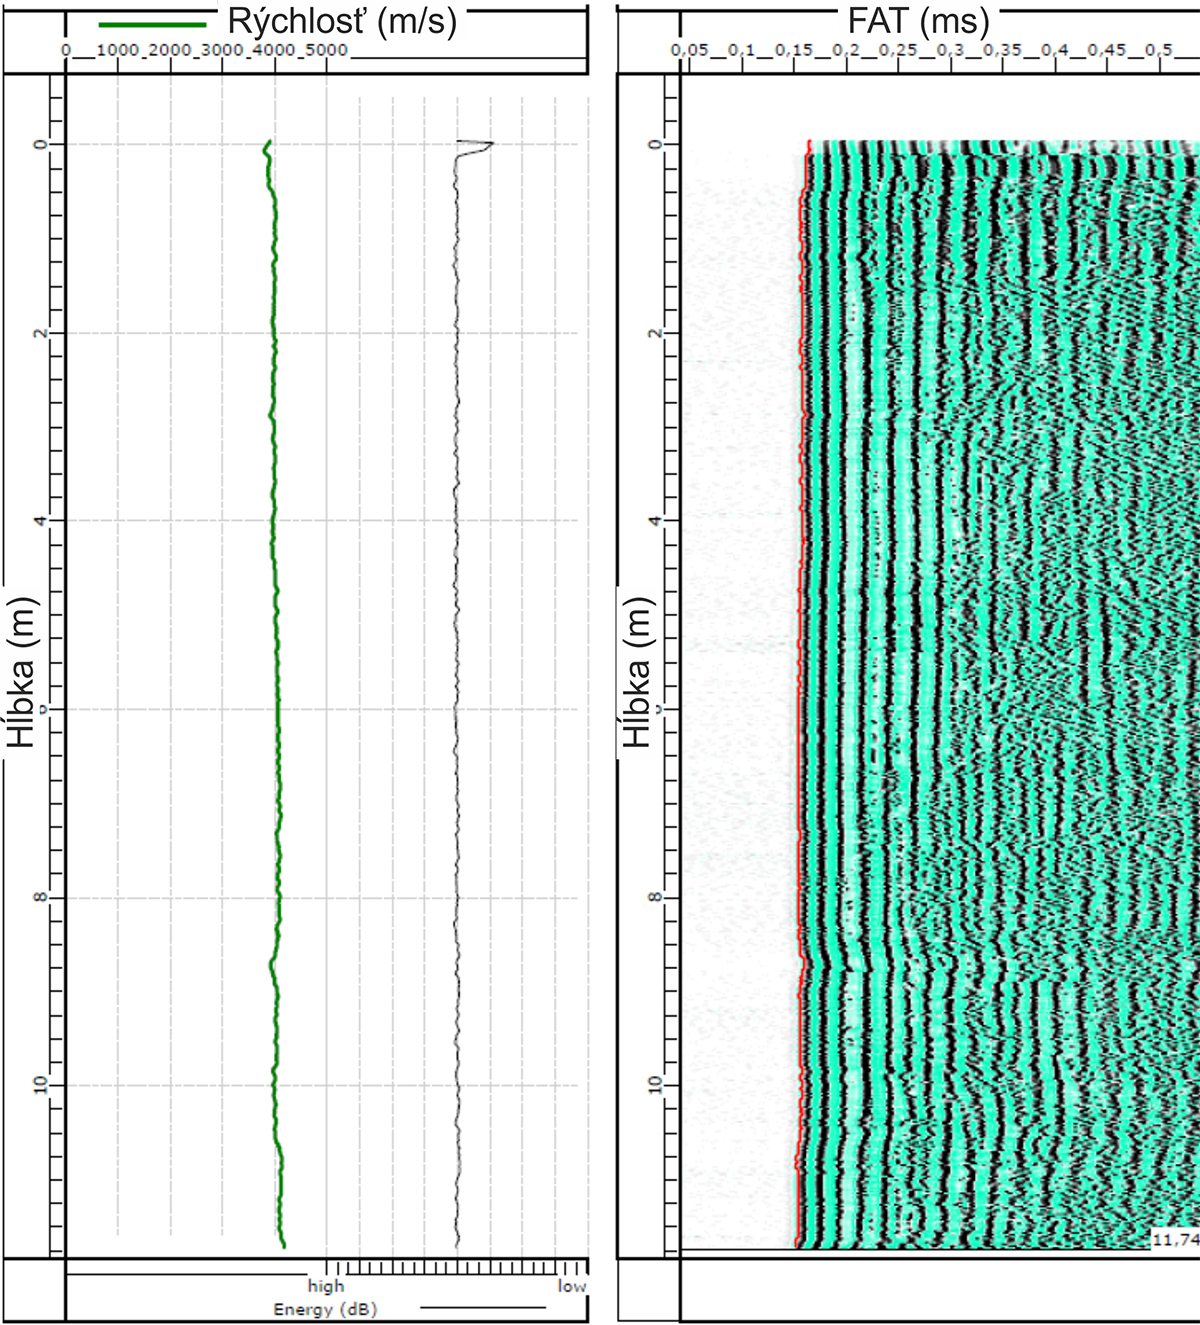Click depth tick 2 on FAT track
1200x1325 pixels.
656,333
